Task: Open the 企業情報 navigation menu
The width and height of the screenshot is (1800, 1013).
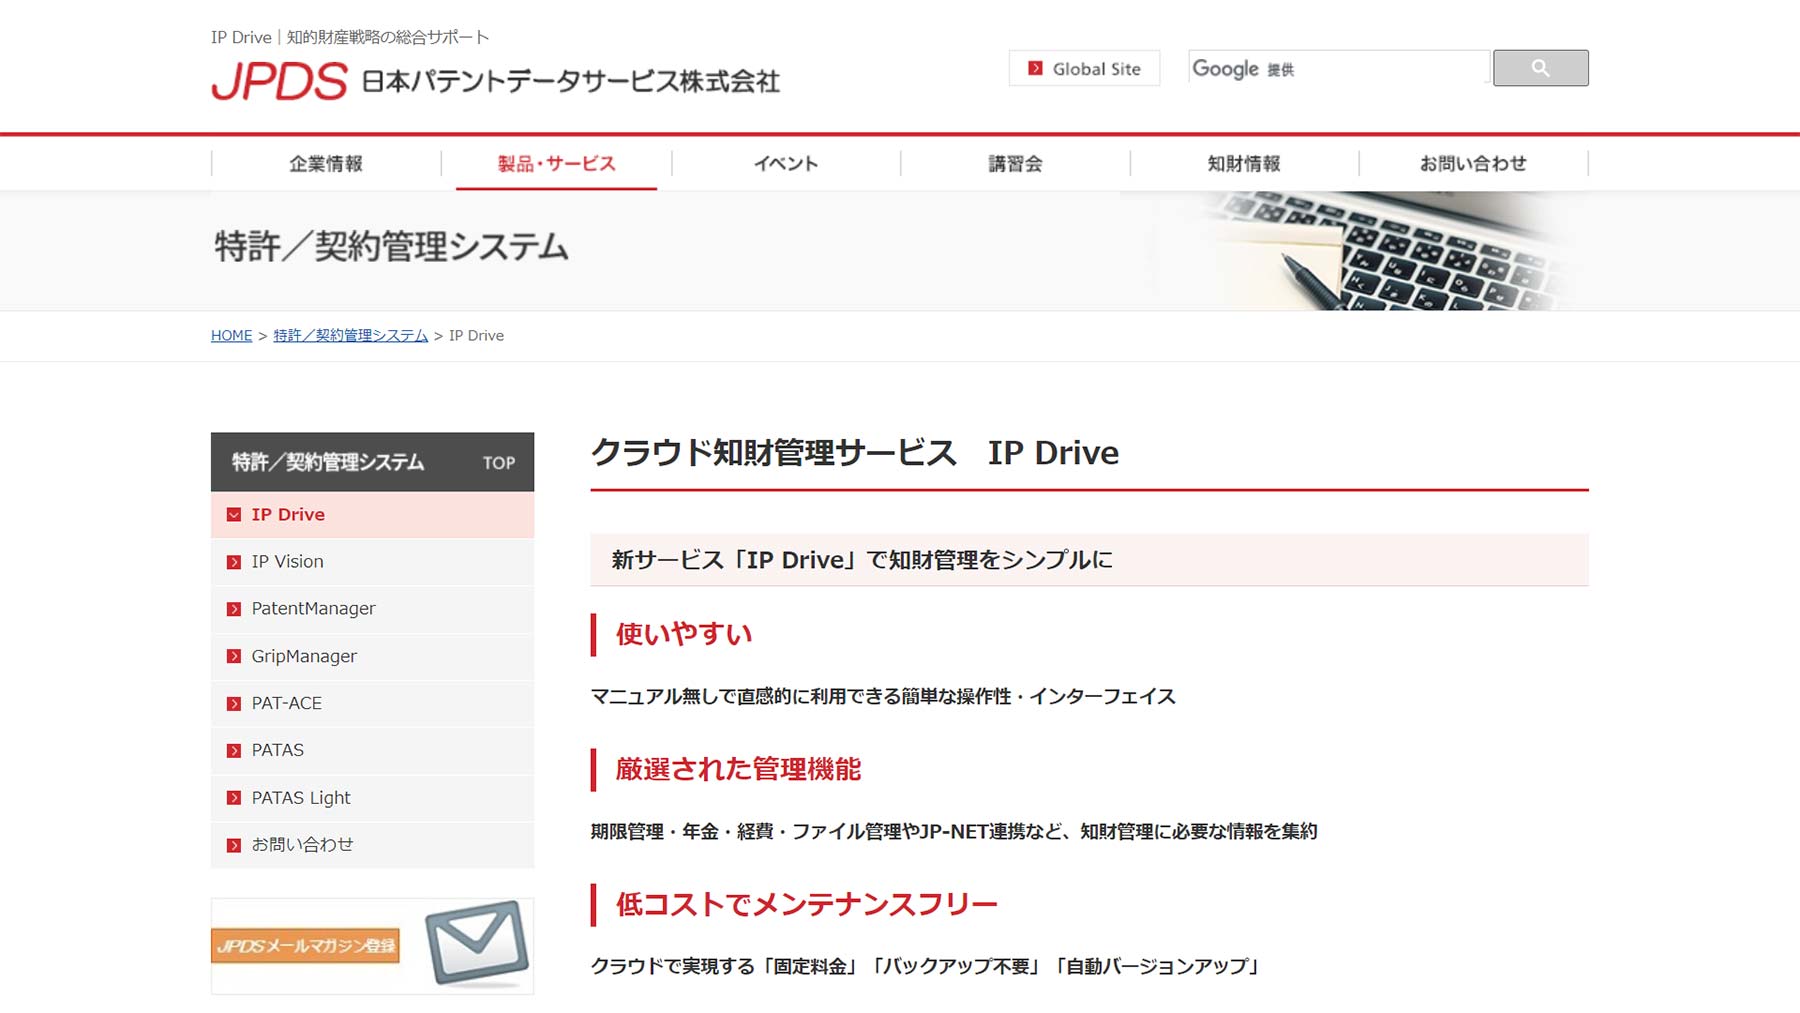Action: tap(326, 163)
